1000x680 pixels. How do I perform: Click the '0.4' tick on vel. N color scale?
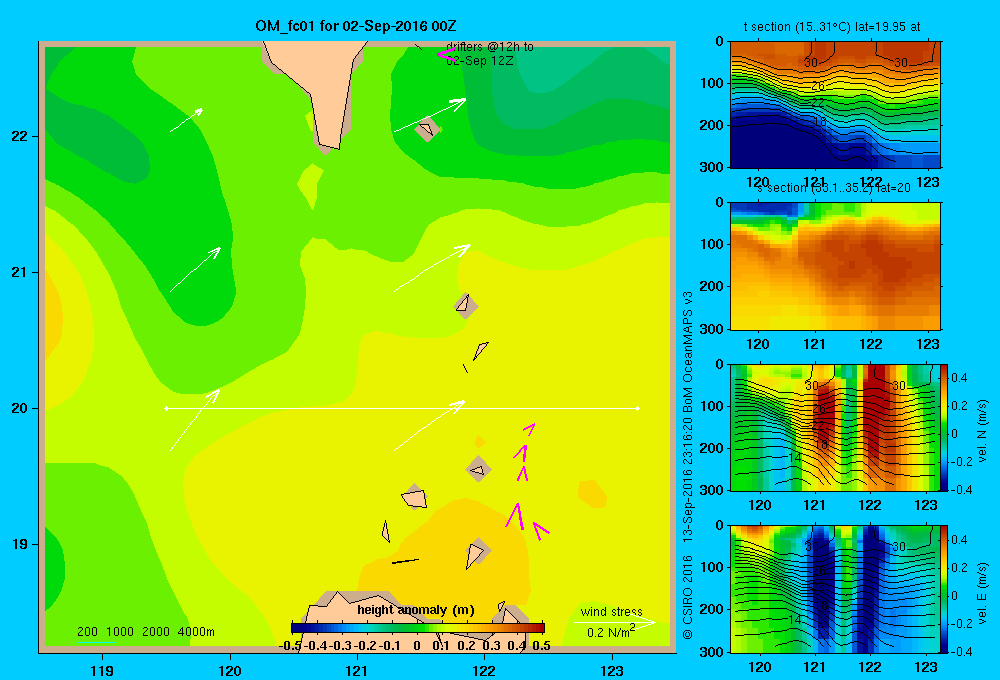[x=959, y=378]
